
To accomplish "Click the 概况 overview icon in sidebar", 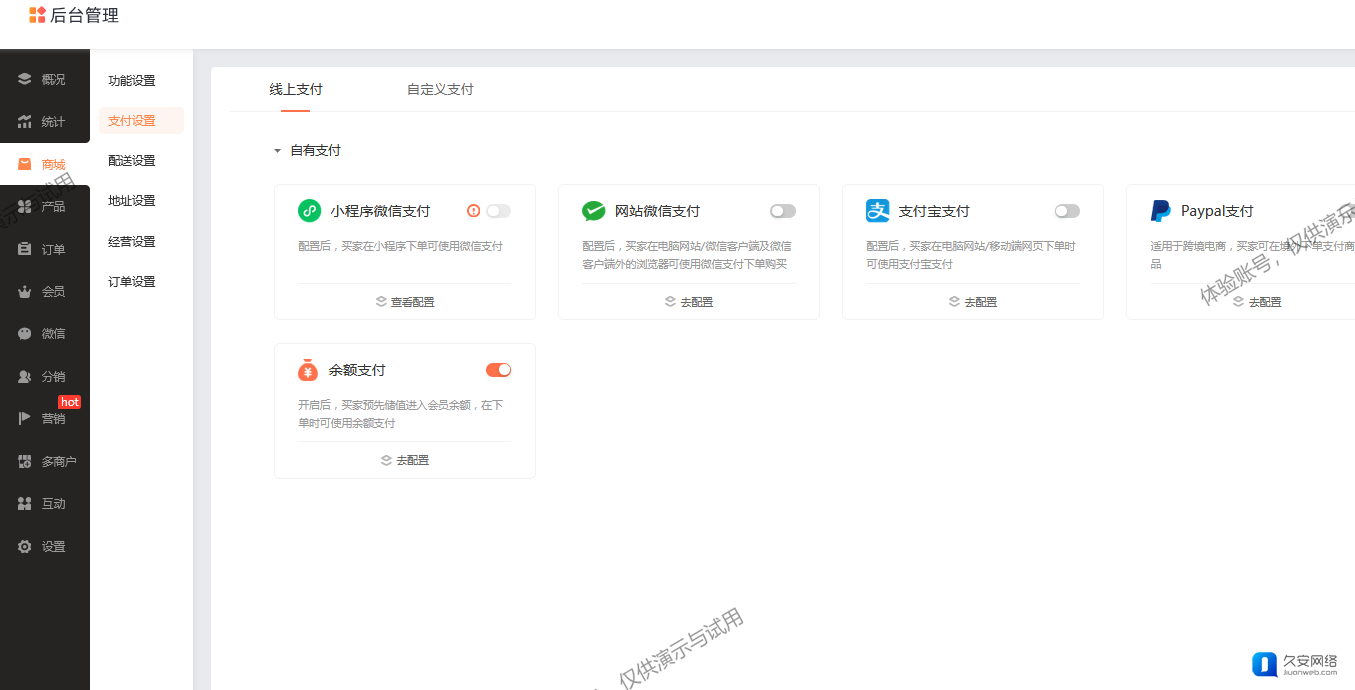I will pyautogui.click(x=25, y=80).
